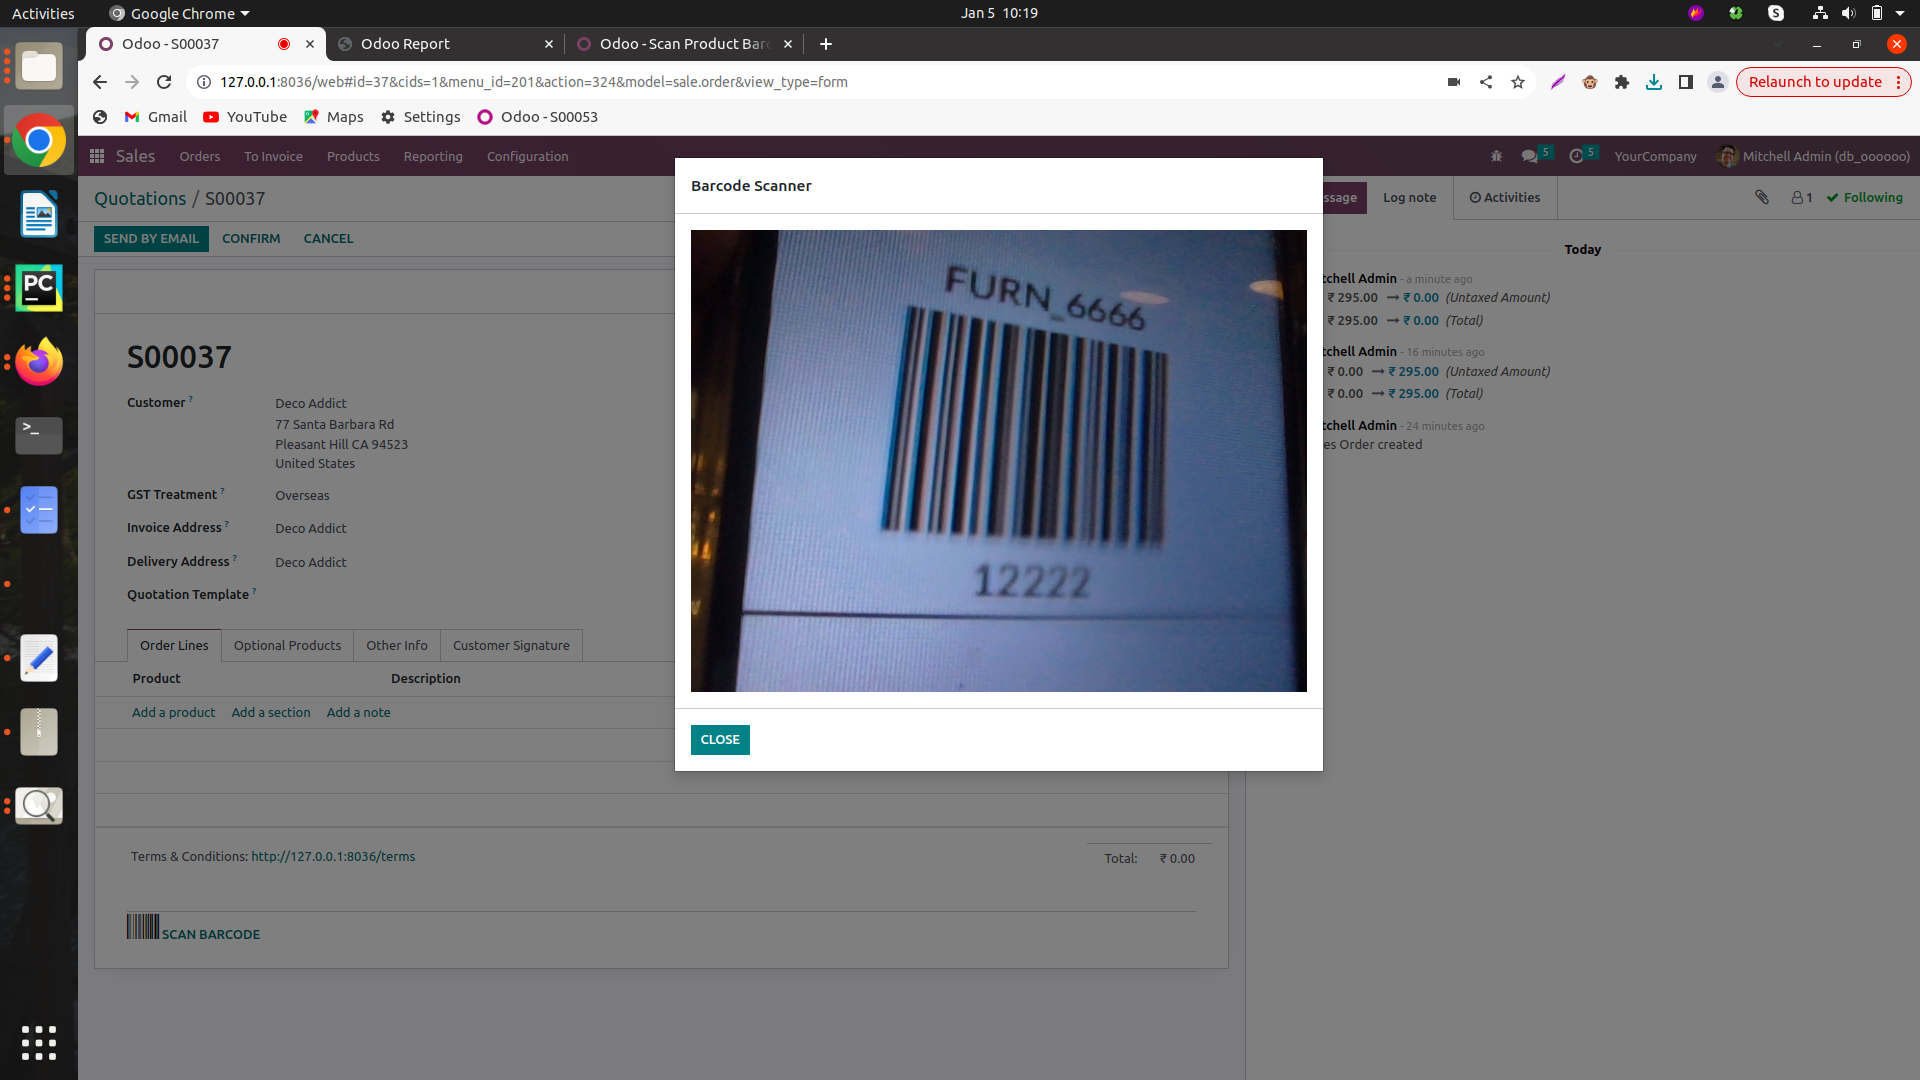Viewport: 1920px width, 1080px height.
Task: Toggle the Following status
Action: coord(1865,198)
